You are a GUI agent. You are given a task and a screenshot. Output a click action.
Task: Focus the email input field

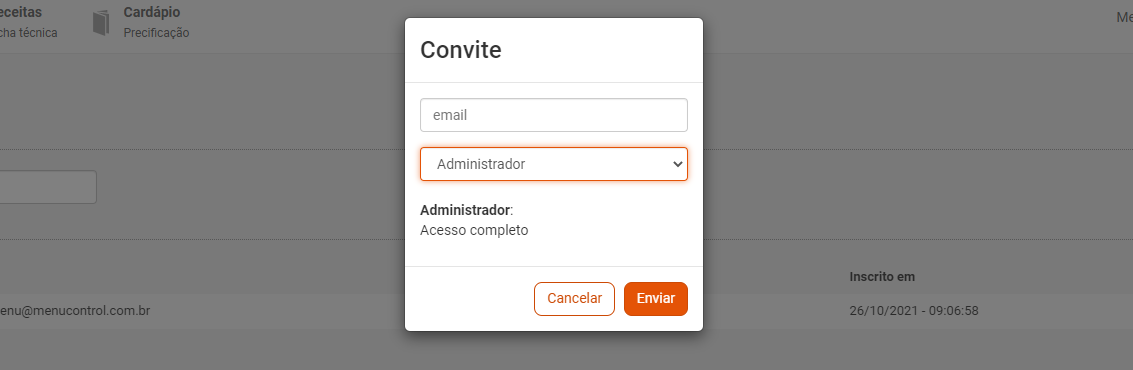[553, 115]
